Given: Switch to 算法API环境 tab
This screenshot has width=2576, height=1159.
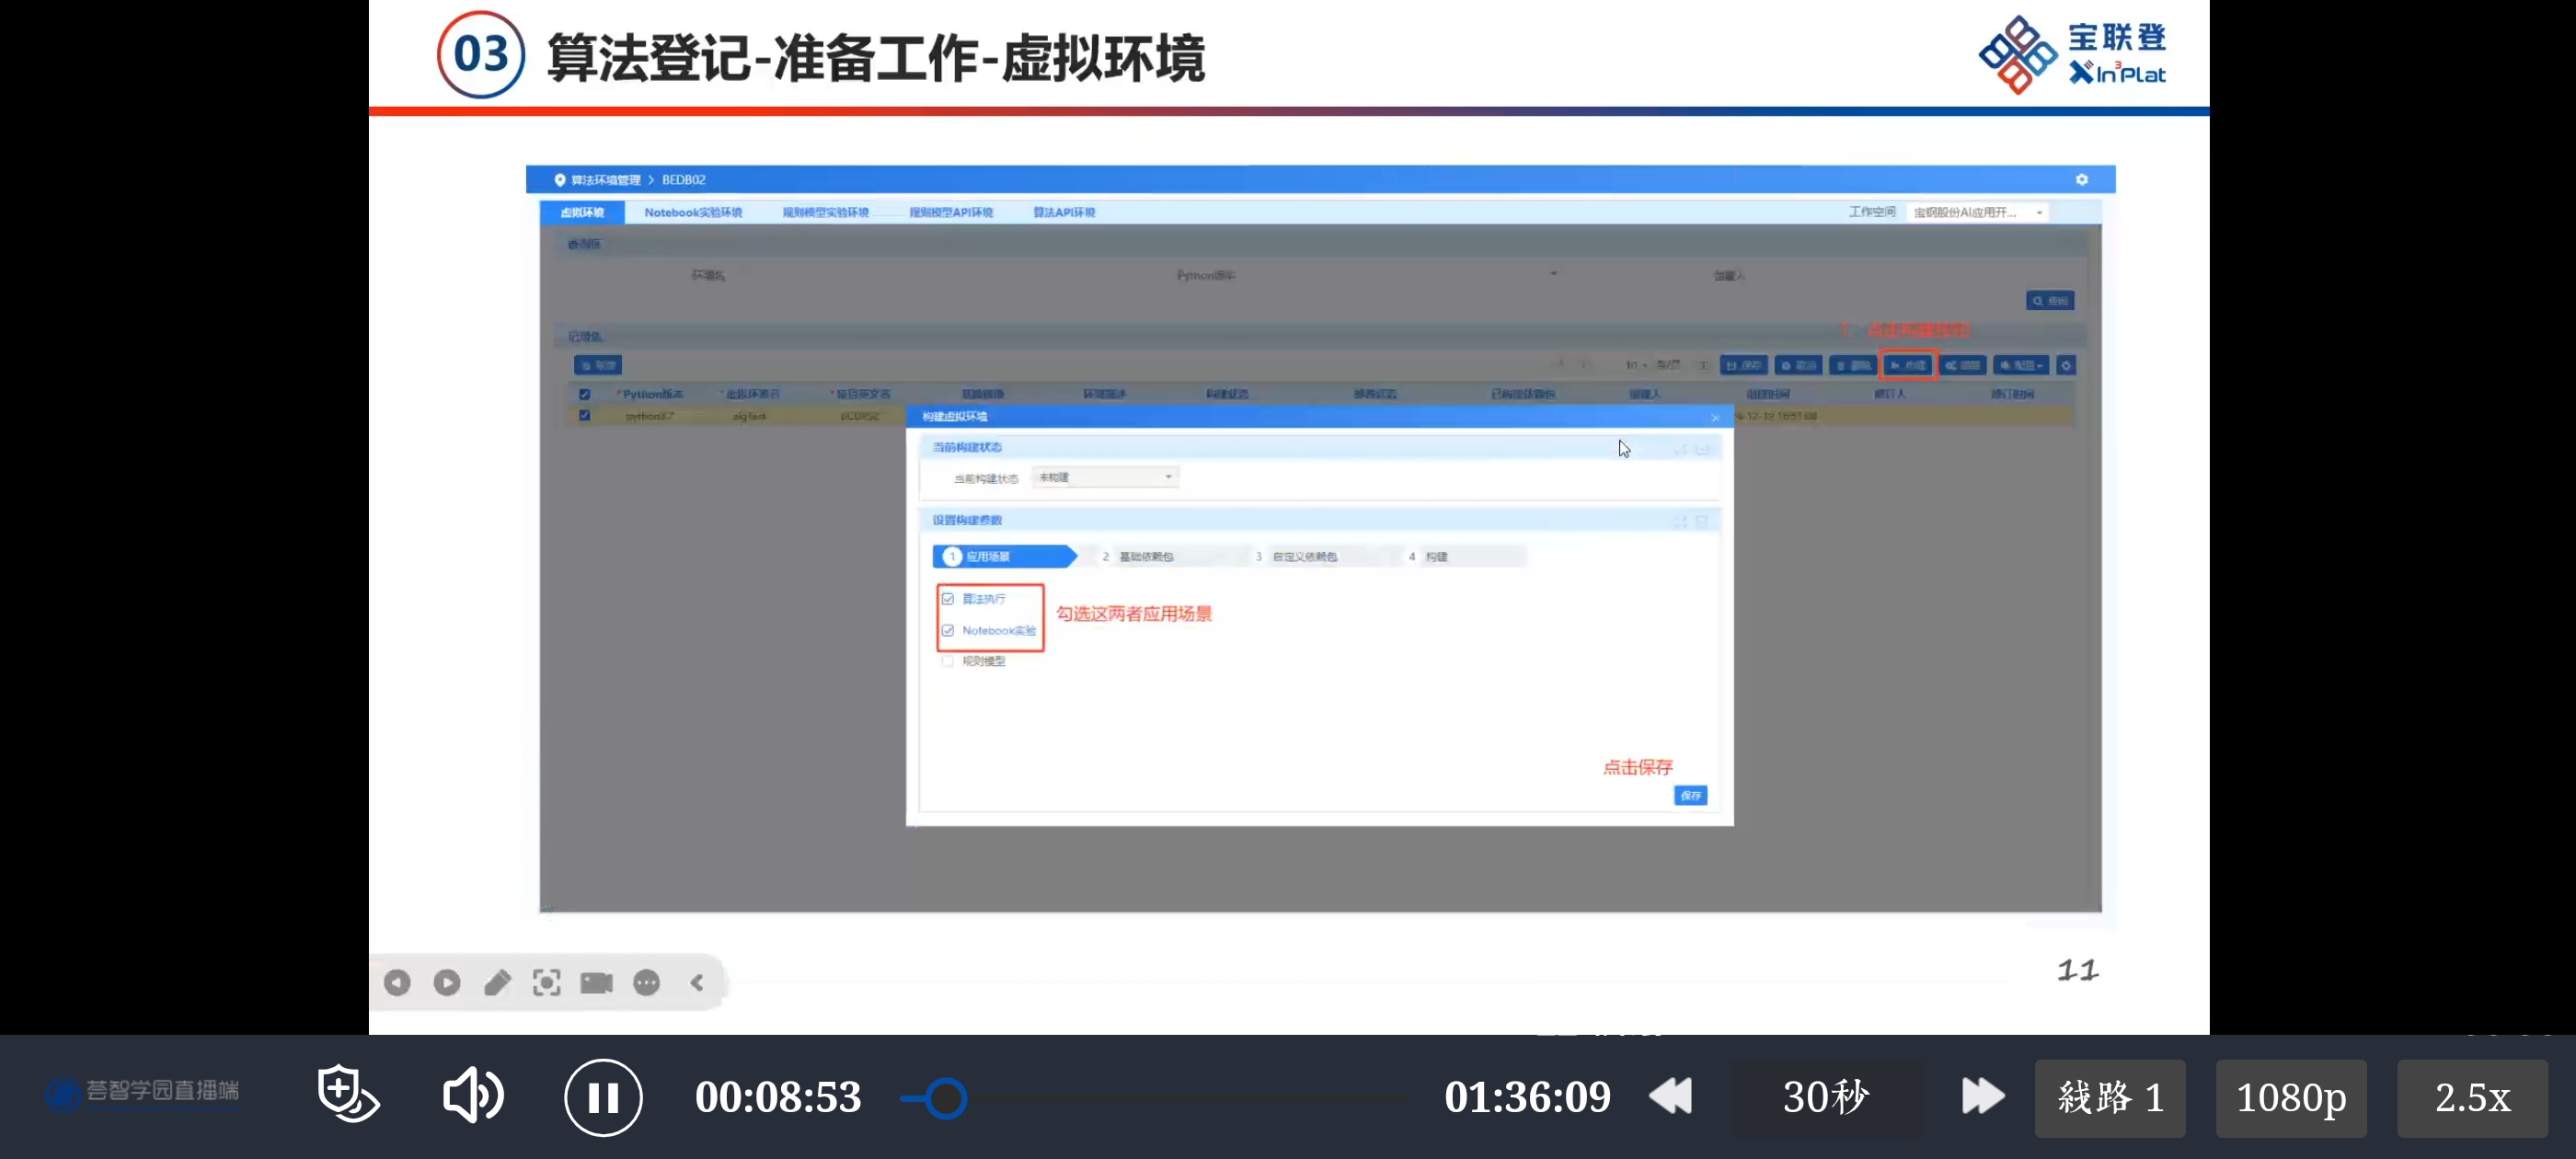Looking at the screenshot, I should [1063, 212].
